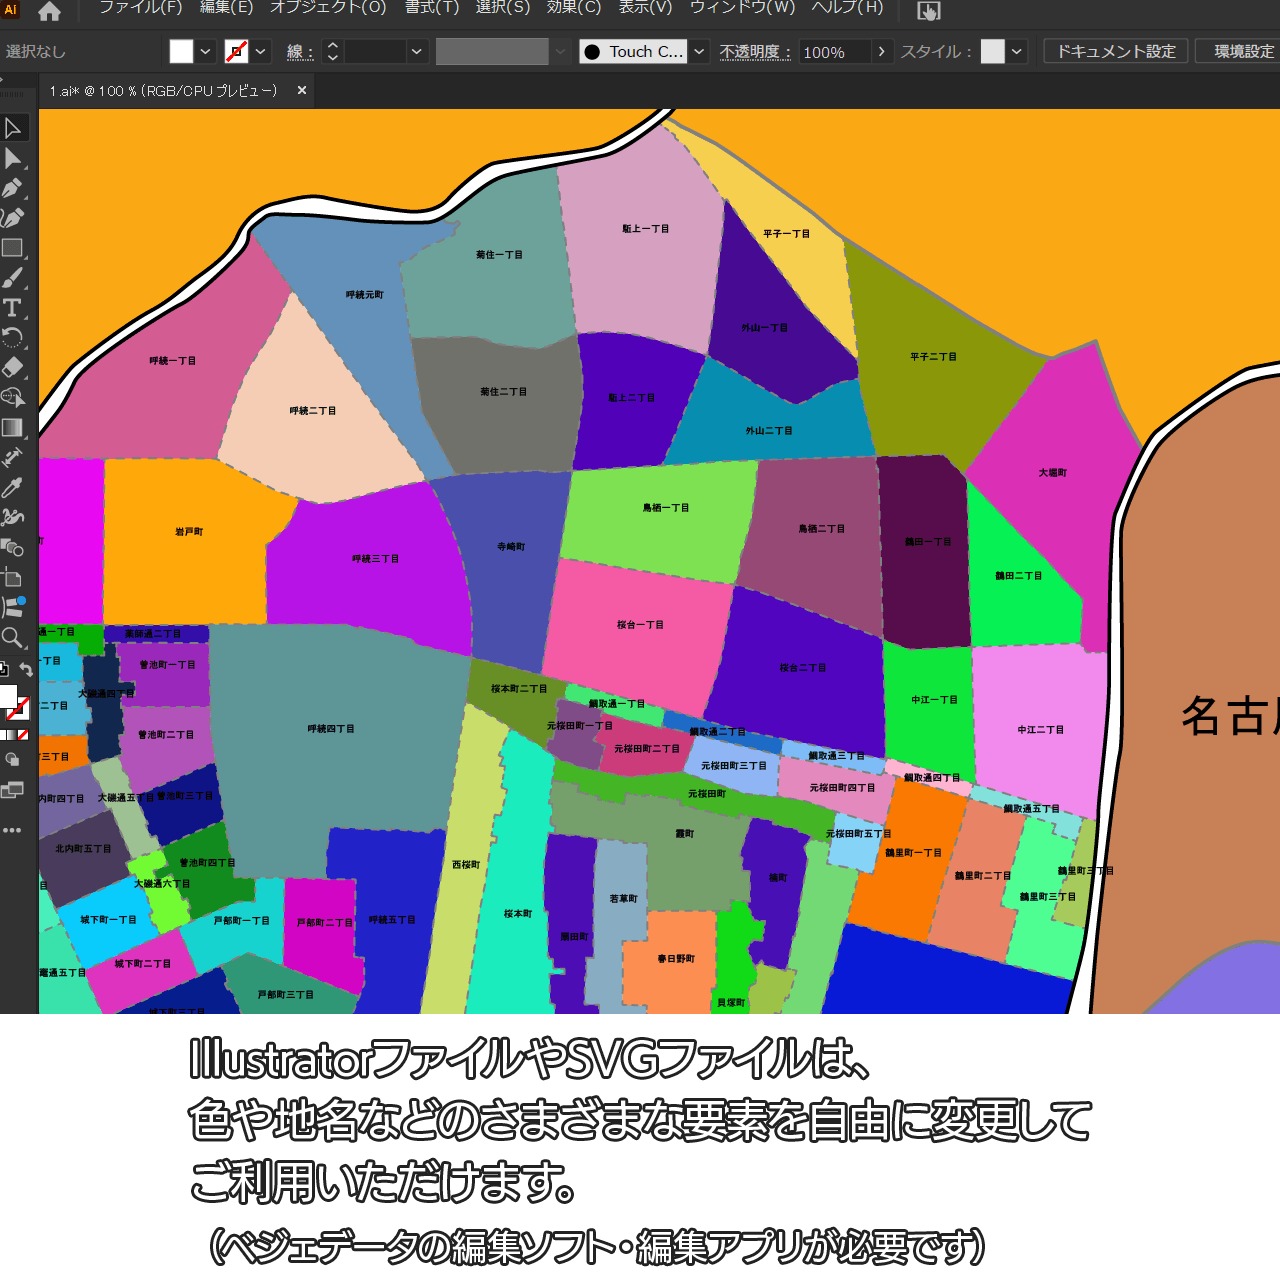
Task: Swap fill and stroke colors
Action: [26, 670]
